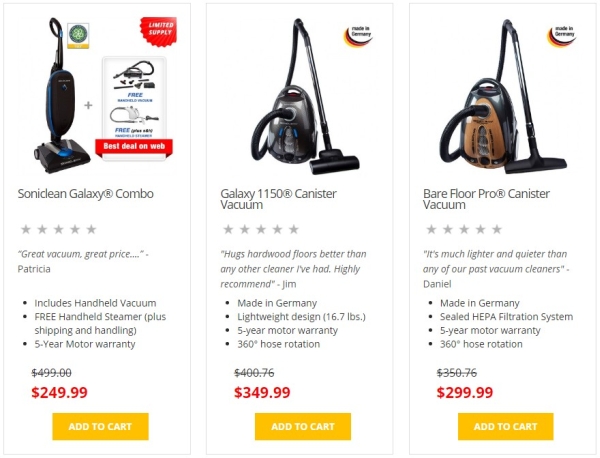The image size is (600, 458).
Task: Click the Limited Supply red badge
Action: pyautogui.click(x=158, y=31)
